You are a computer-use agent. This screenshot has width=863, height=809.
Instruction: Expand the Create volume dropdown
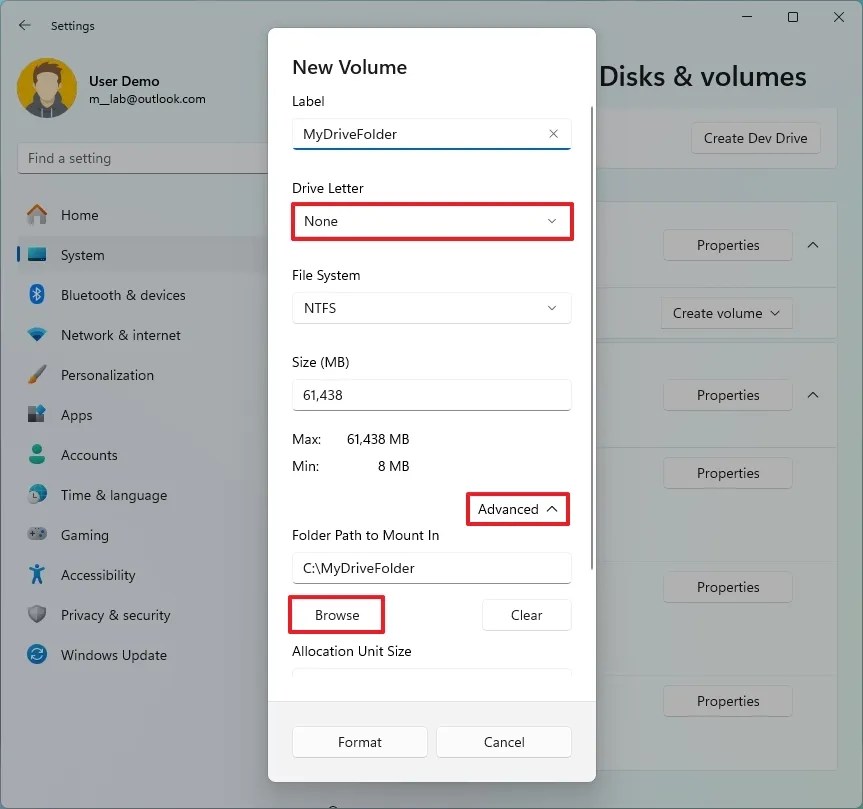[727, 313]
